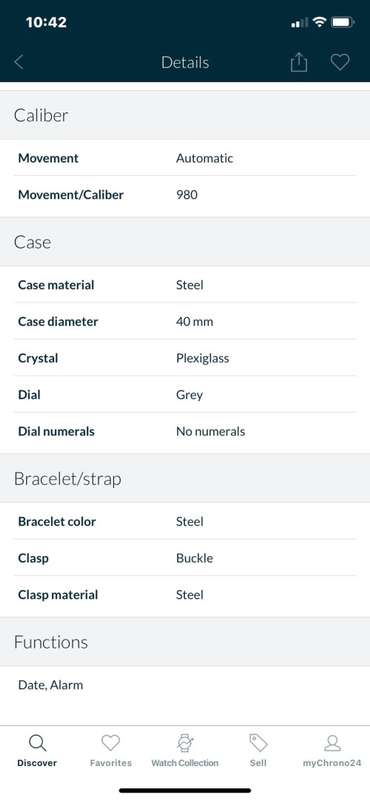Select the Crystal Plexiglass row
The image size is (370, 800).
click(x=185, y=358)
